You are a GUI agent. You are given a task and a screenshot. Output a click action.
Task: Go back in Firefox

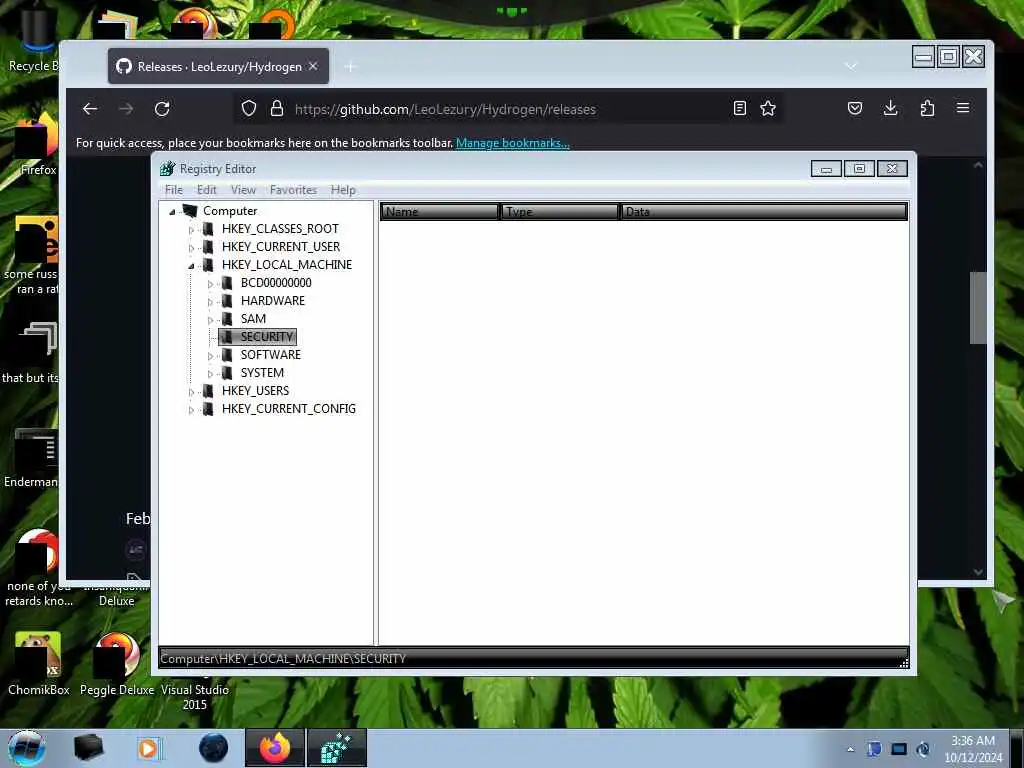90,109
